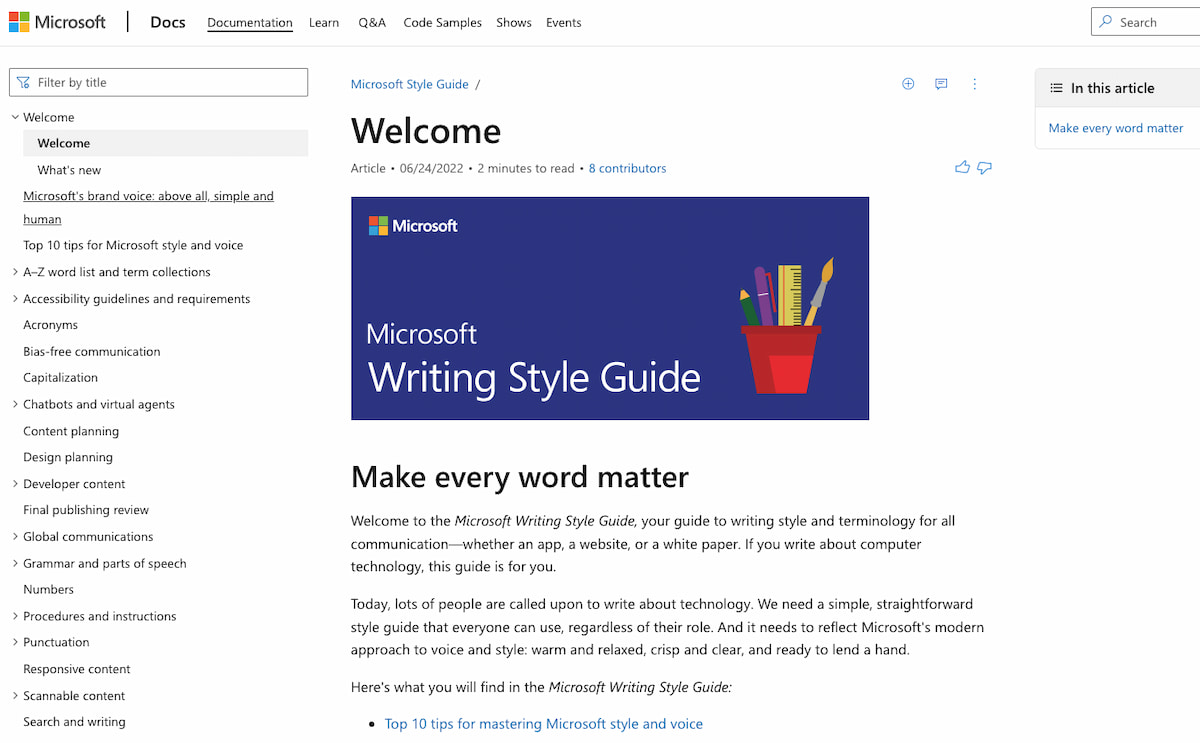Image resolution: width=1200 pixels, height=743 pixels.
Task: Click the plus circle icon above the article
Action: pyautogui.click(x=908, y=84)
